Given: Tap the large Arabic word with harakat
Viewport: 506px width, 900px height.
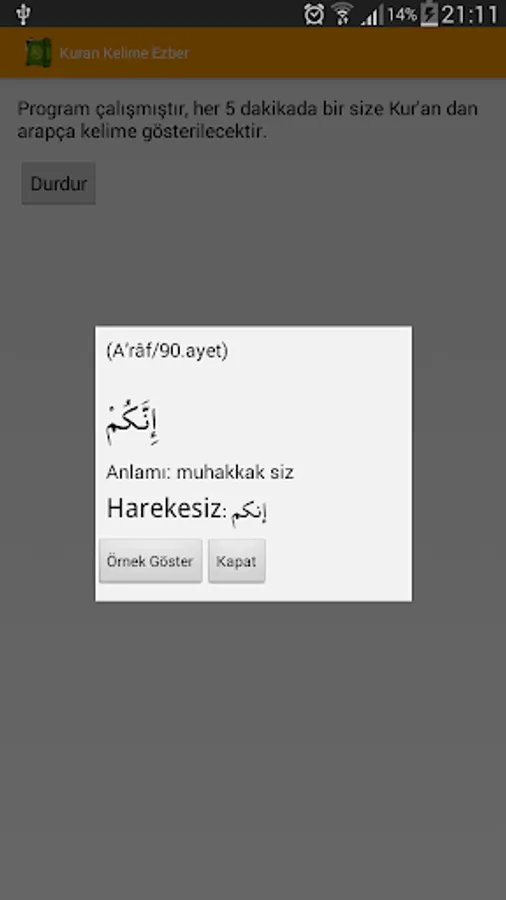Looking at the screenshot, I should (133, 422).
